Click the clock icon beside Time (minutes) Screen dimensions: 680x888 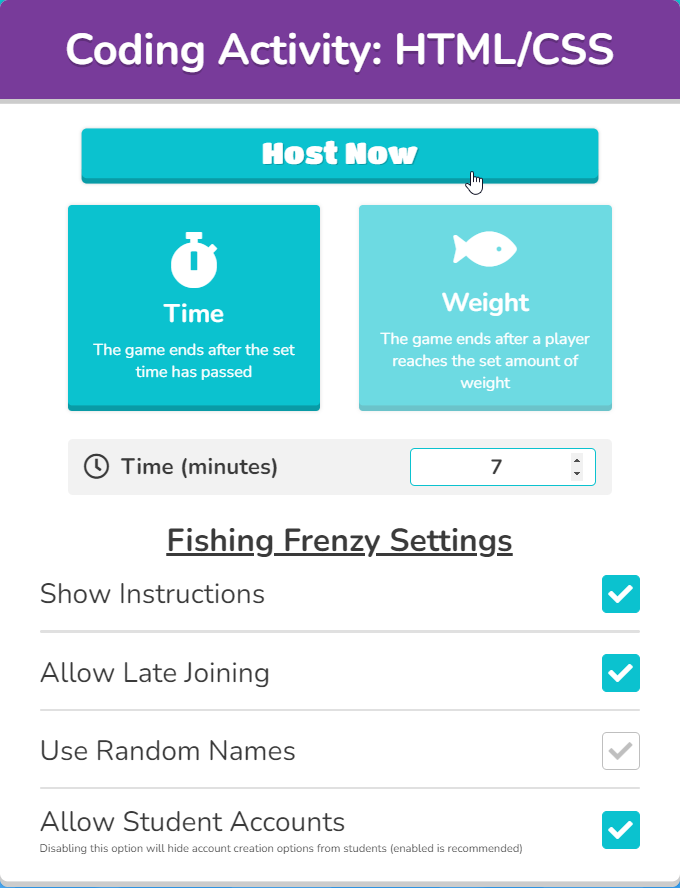point(96,466)
